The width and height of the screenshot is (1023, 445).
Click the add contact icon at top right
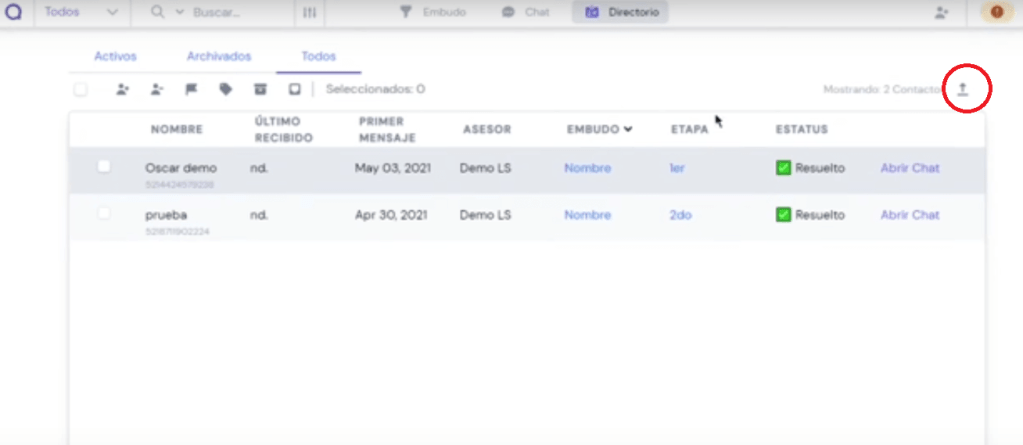click(x=941, y=12)
